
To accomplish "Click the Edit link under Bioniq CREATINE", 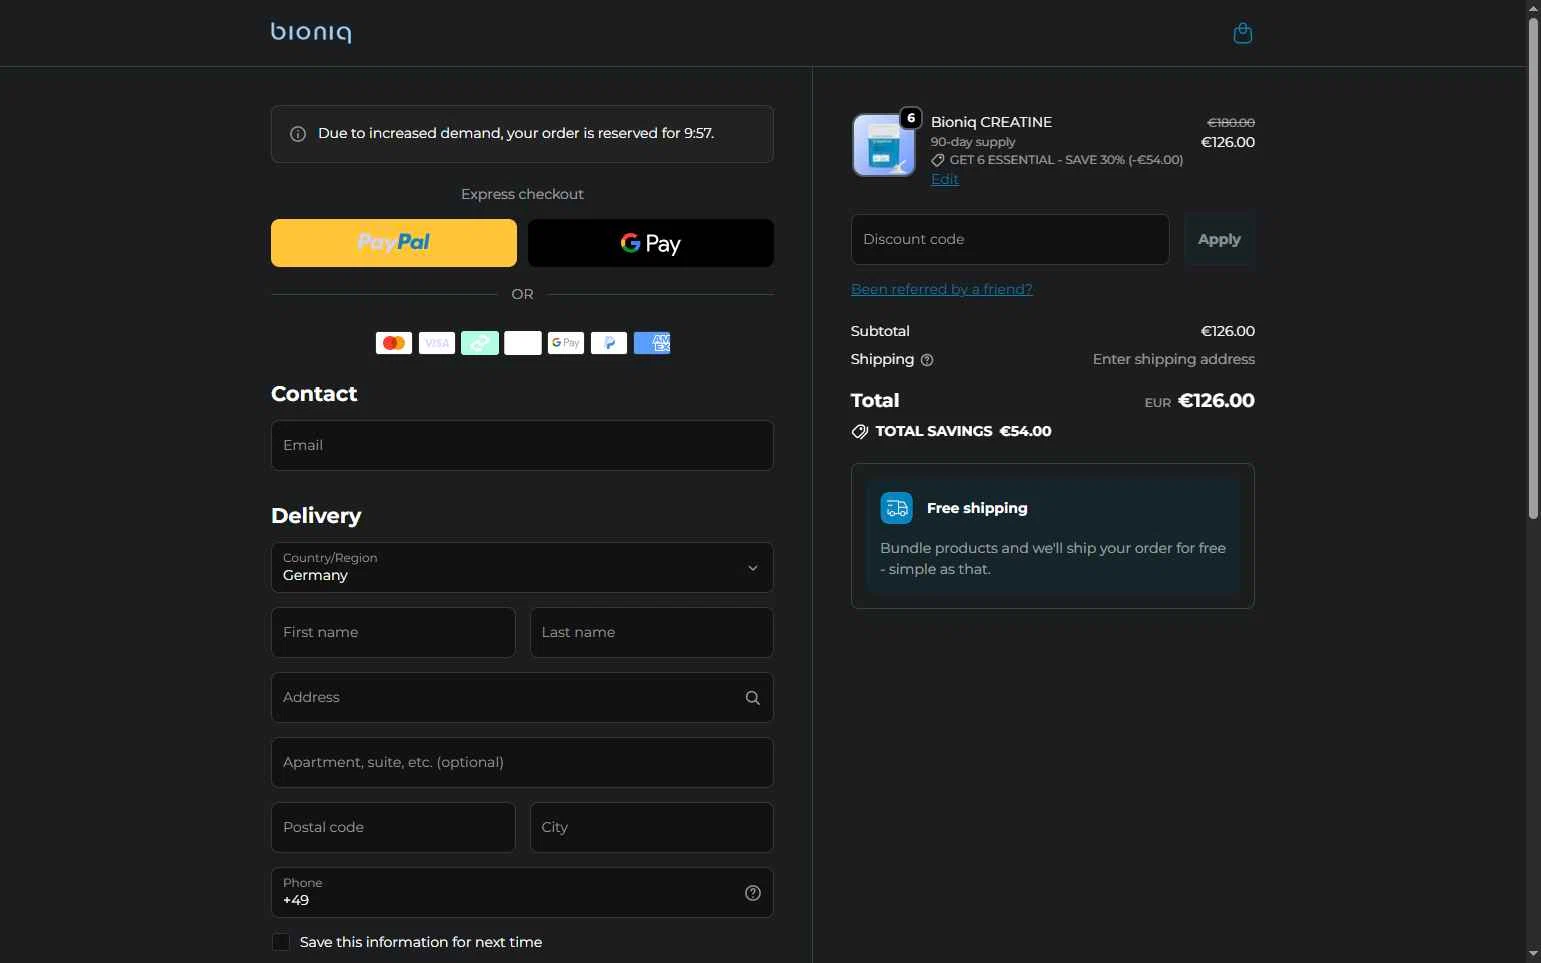I will pos(945,179).
